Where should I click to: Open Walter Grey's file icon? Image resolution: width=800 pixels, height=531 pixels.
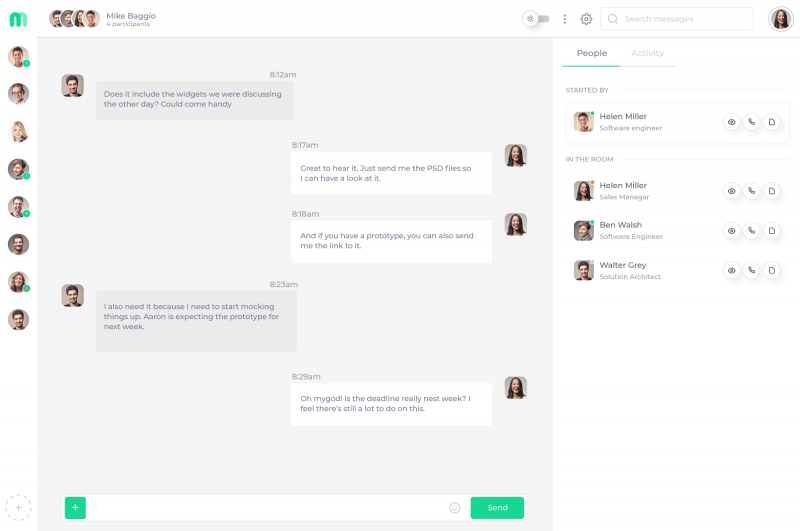(772, 270)
